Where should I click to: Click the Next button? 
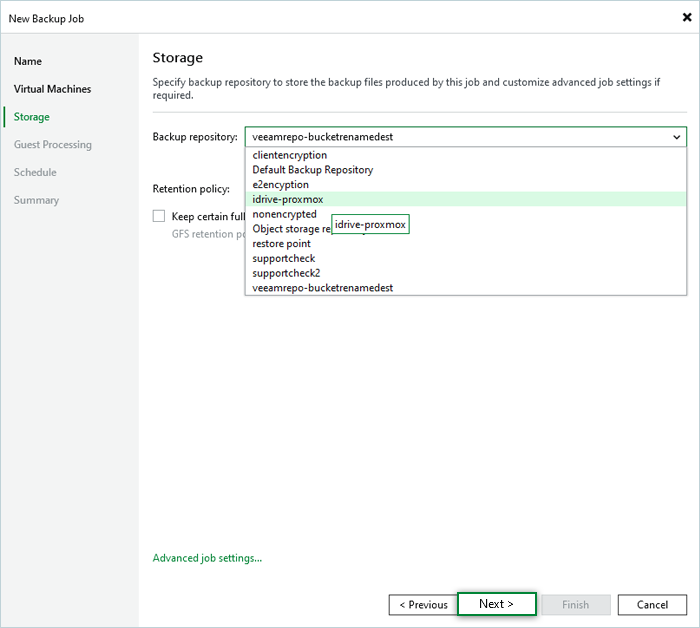tap(496, 604)
